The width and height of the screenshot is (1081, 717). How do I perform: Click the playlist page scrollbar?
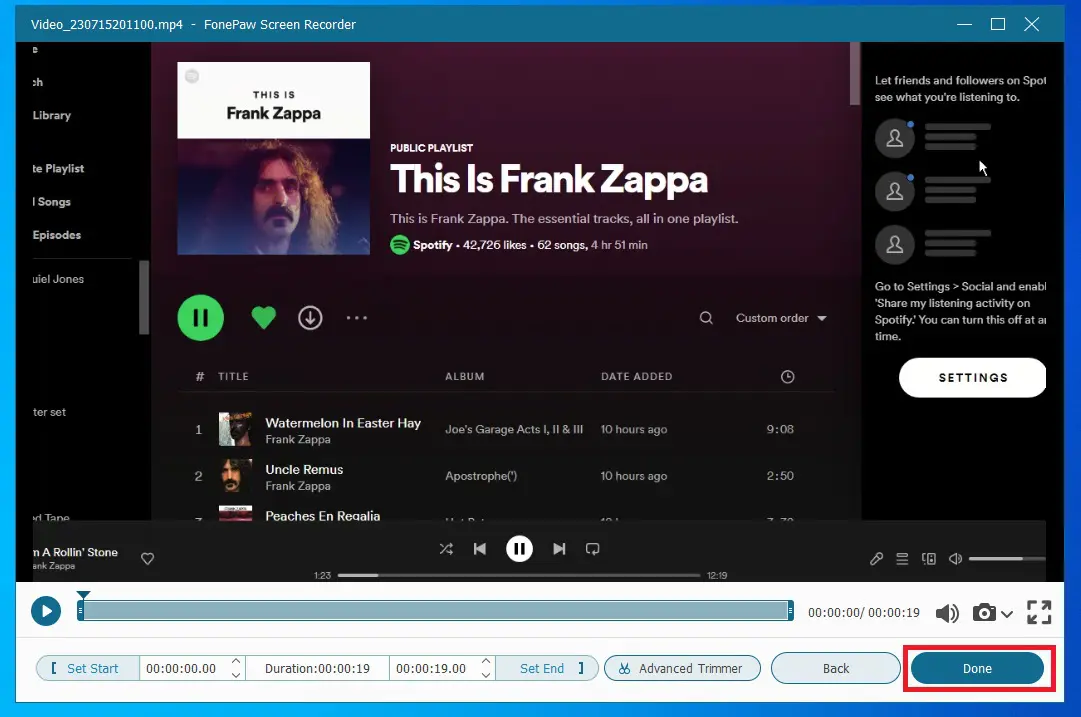(855, 74)
